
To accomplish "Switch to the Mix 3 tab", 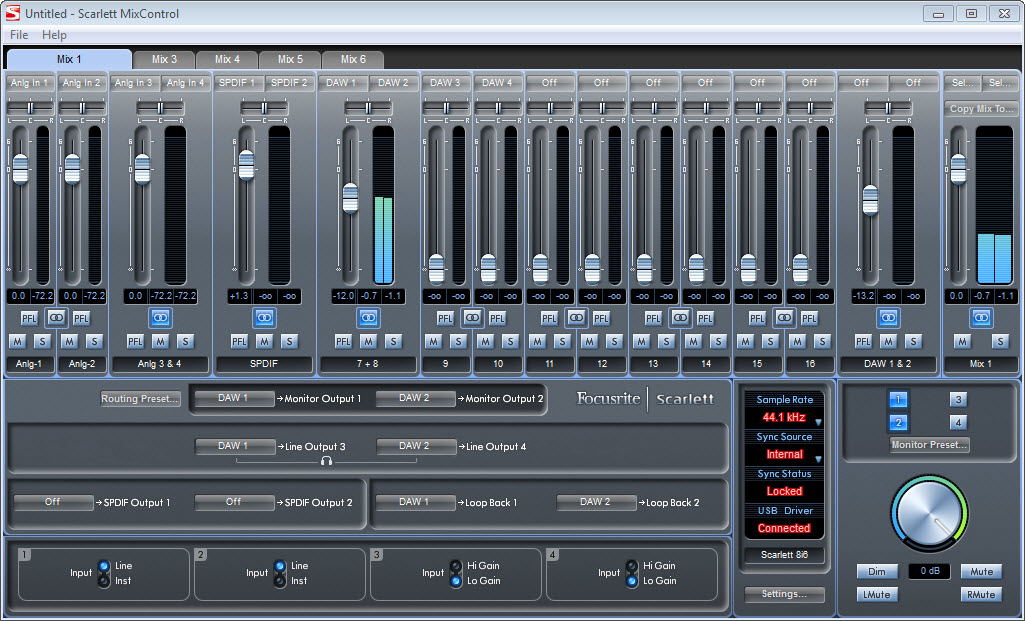I will pyautogui.click(x=163, y=60).
